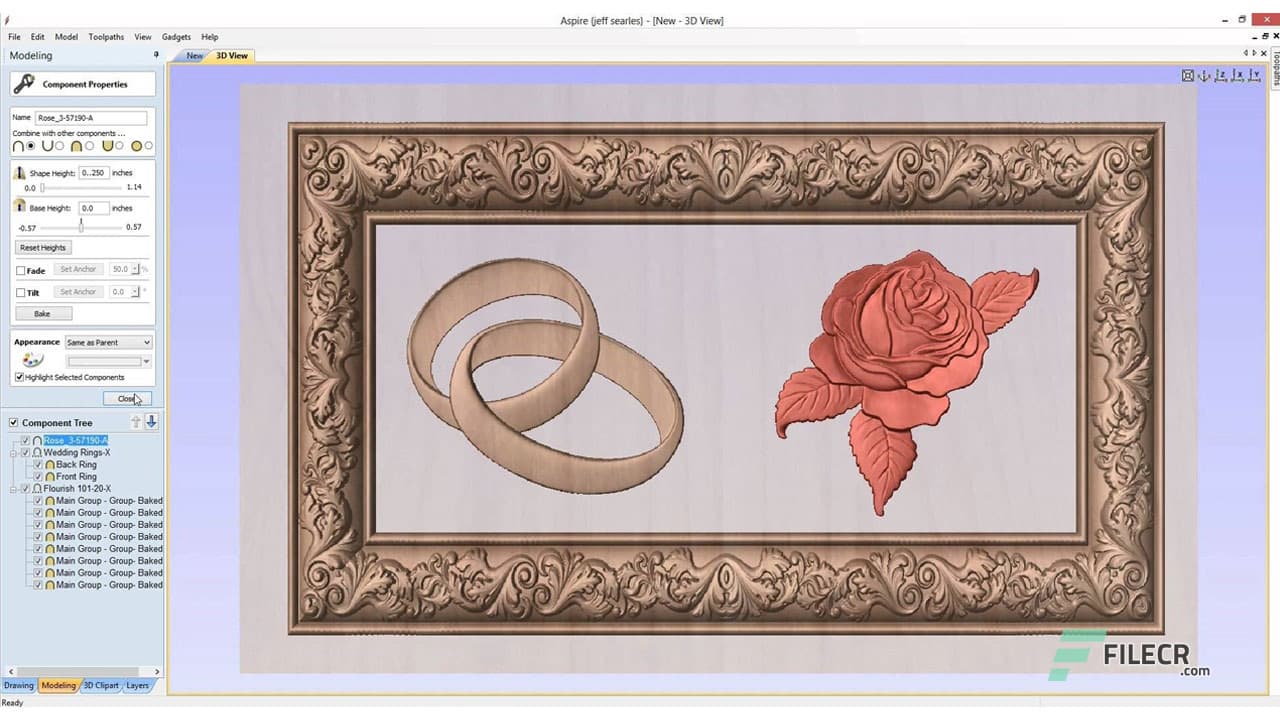Viewport: 1280px width, 720px height.
Task: Open the Toolpaths menu
Action: [106, 37]
